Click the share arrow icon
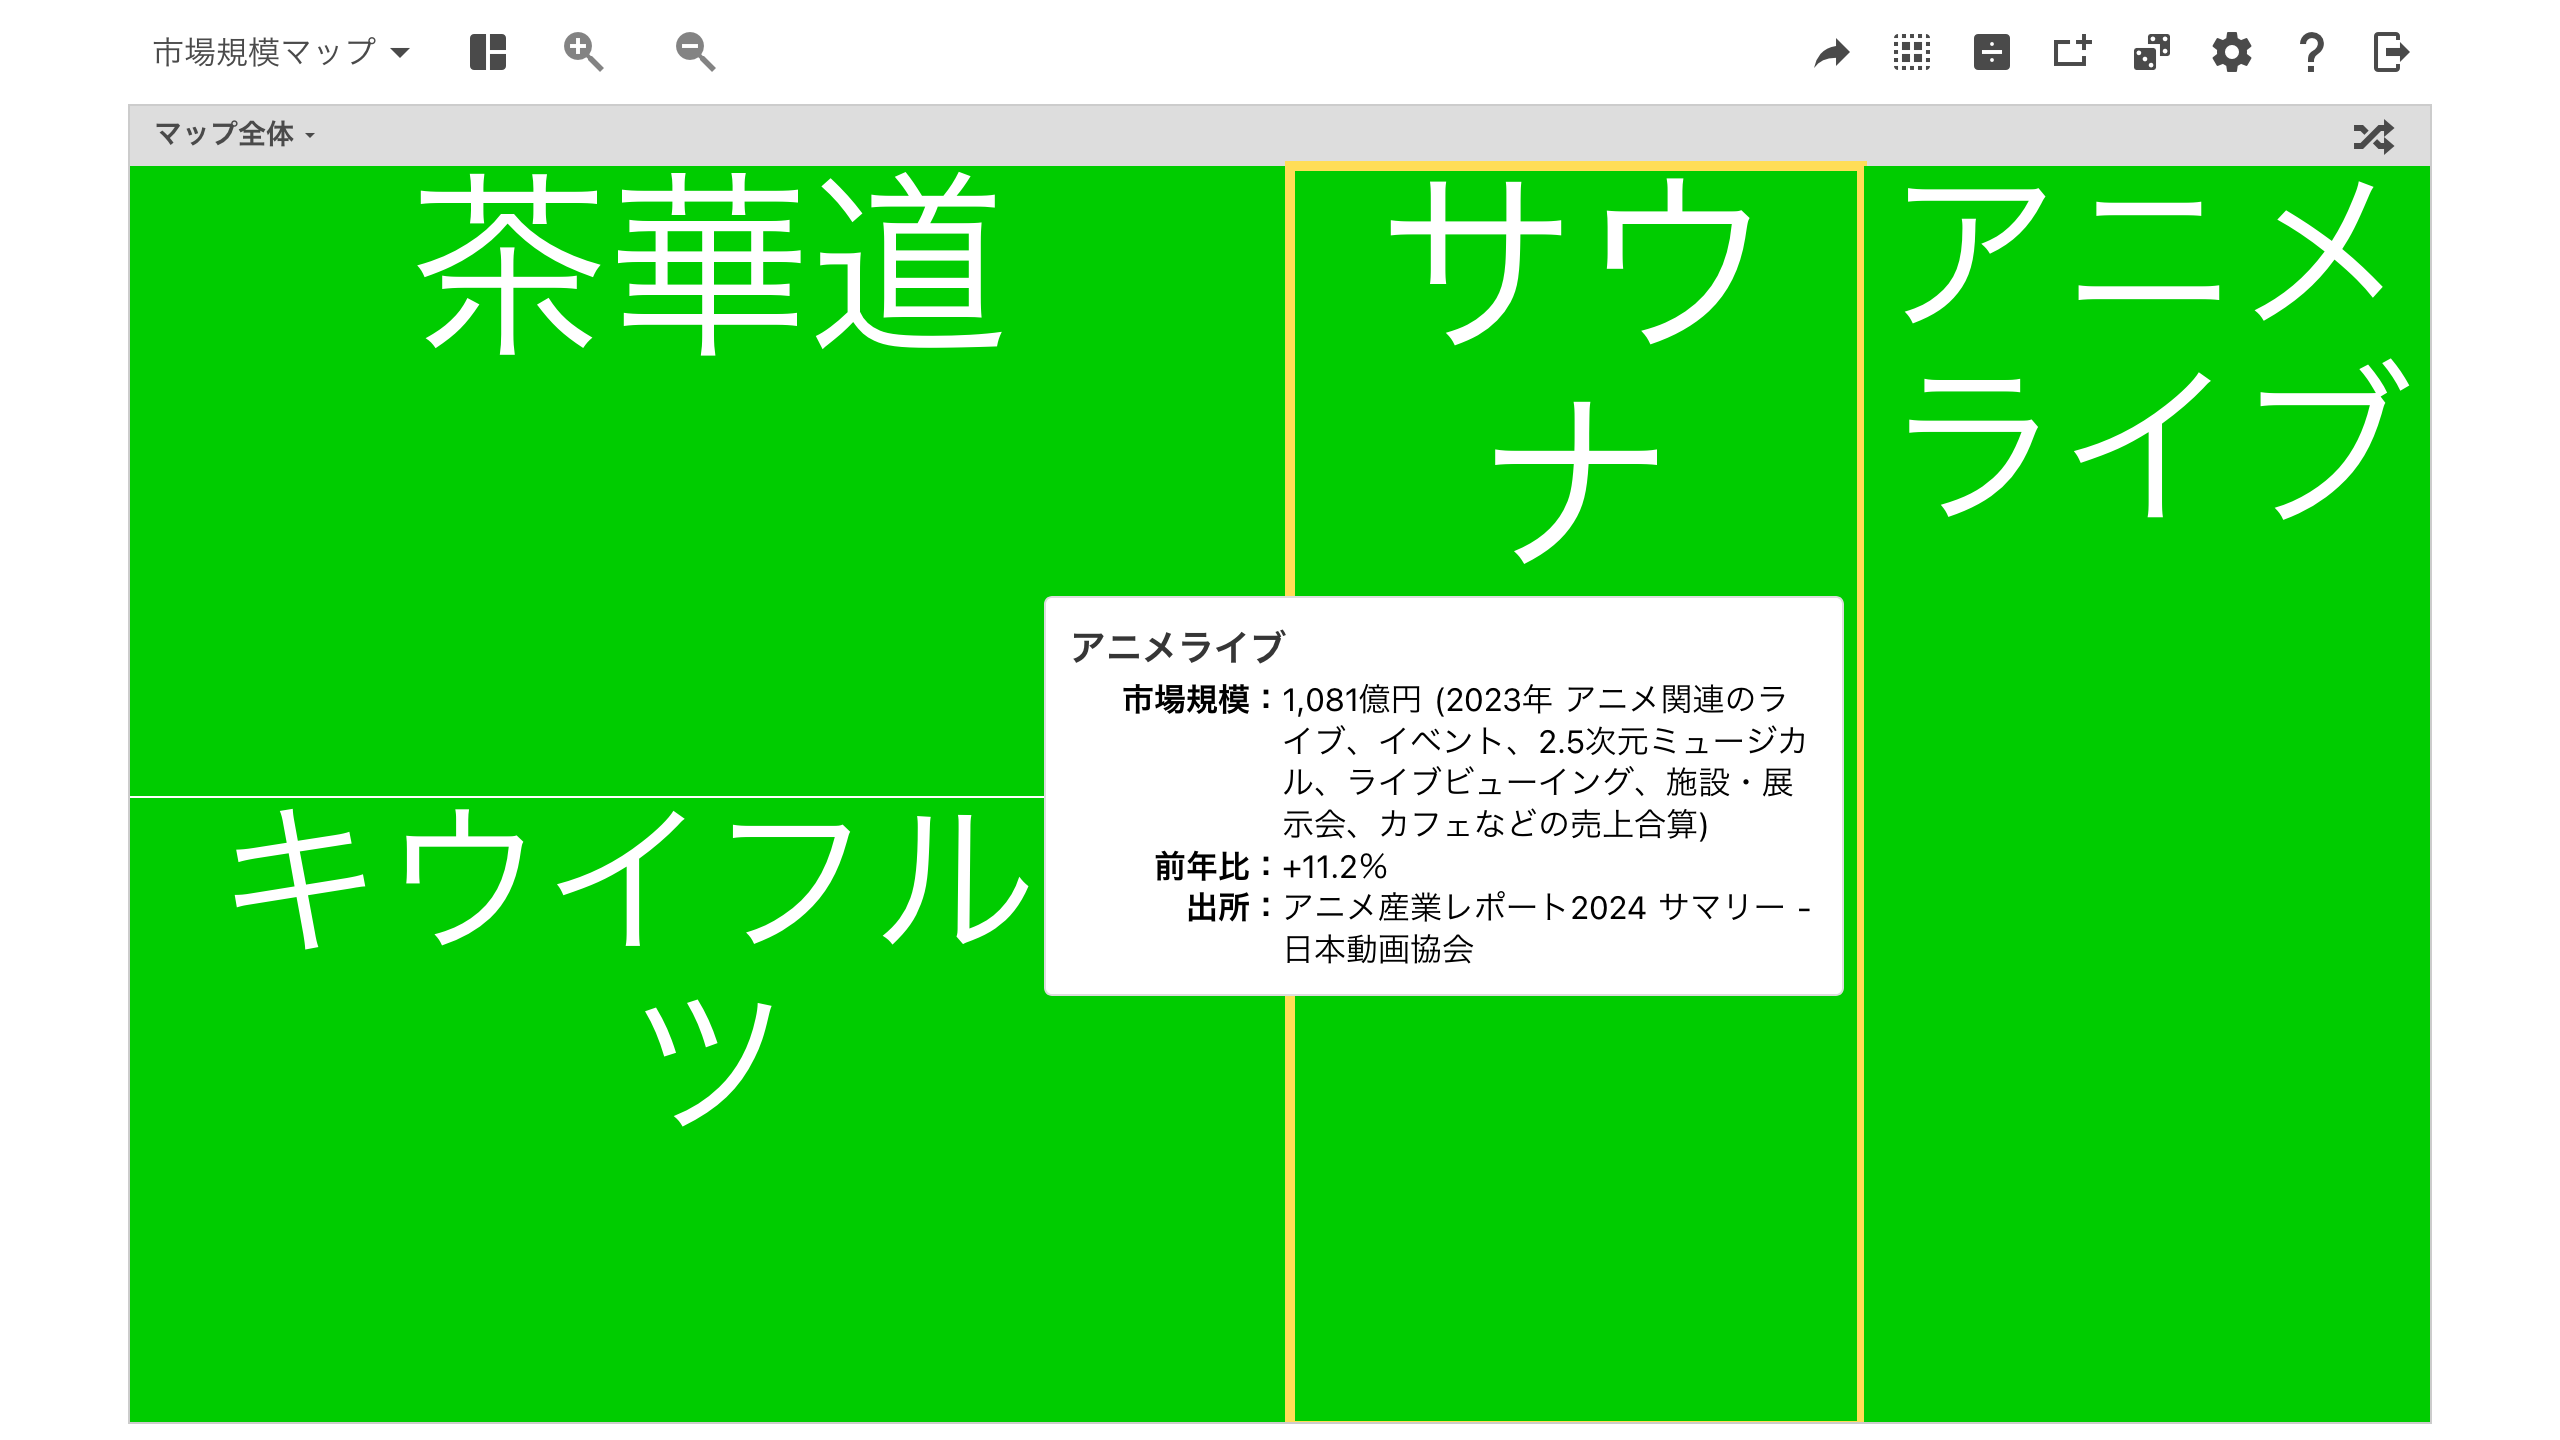2560x1440 pixels. 1832,52
